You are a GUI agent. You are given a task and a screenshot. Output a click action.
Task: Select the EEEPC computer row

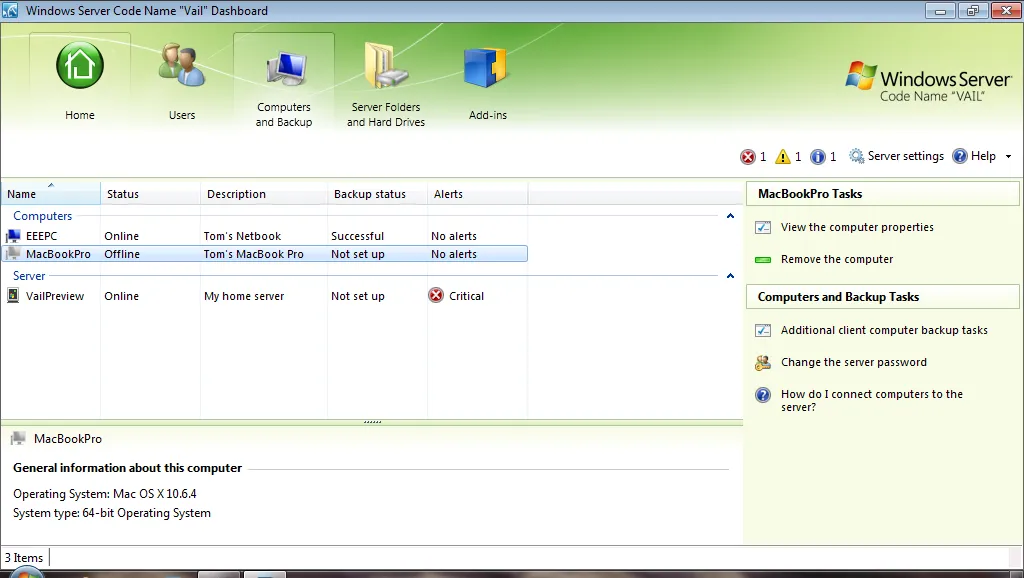pyautogui.click(x=264, y=236)
